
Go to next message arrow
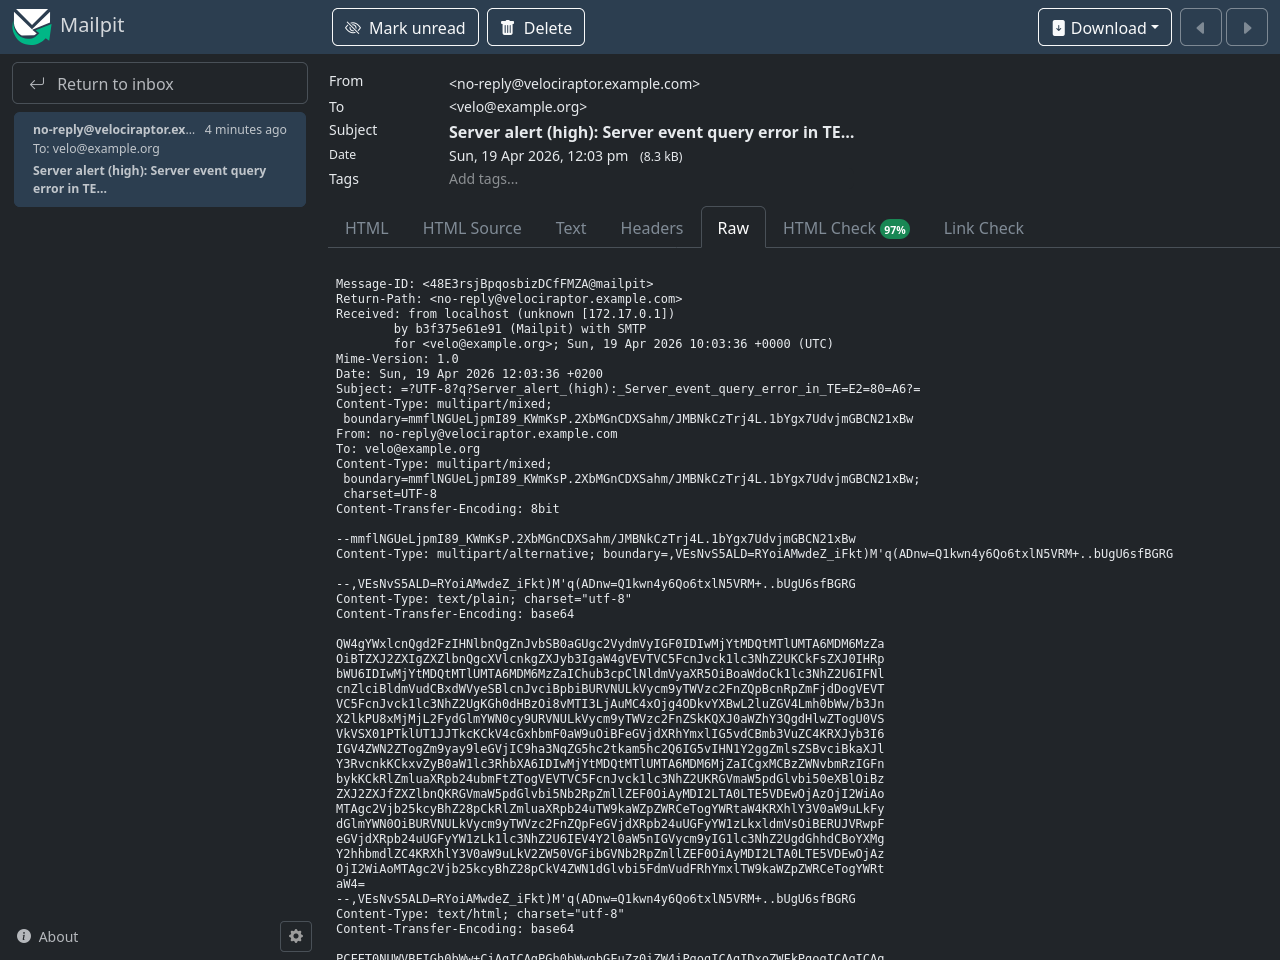pyautogui.click(x=1247, y=28)
